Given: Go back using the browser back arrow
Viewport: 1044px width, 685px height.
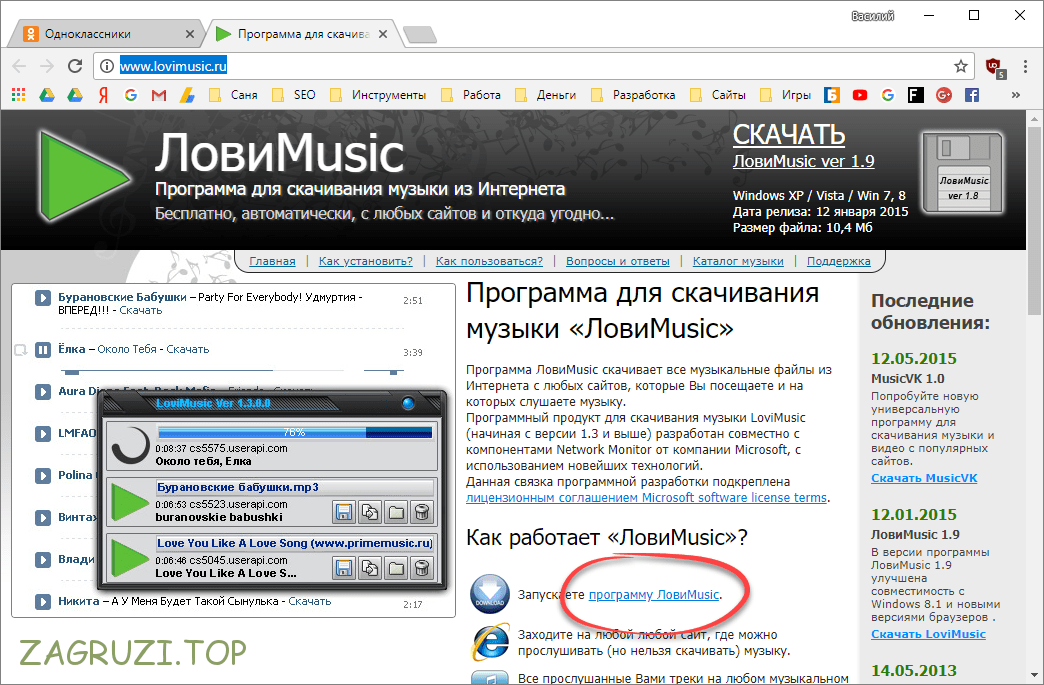Looking at the screenshot, I should point(19,66).
